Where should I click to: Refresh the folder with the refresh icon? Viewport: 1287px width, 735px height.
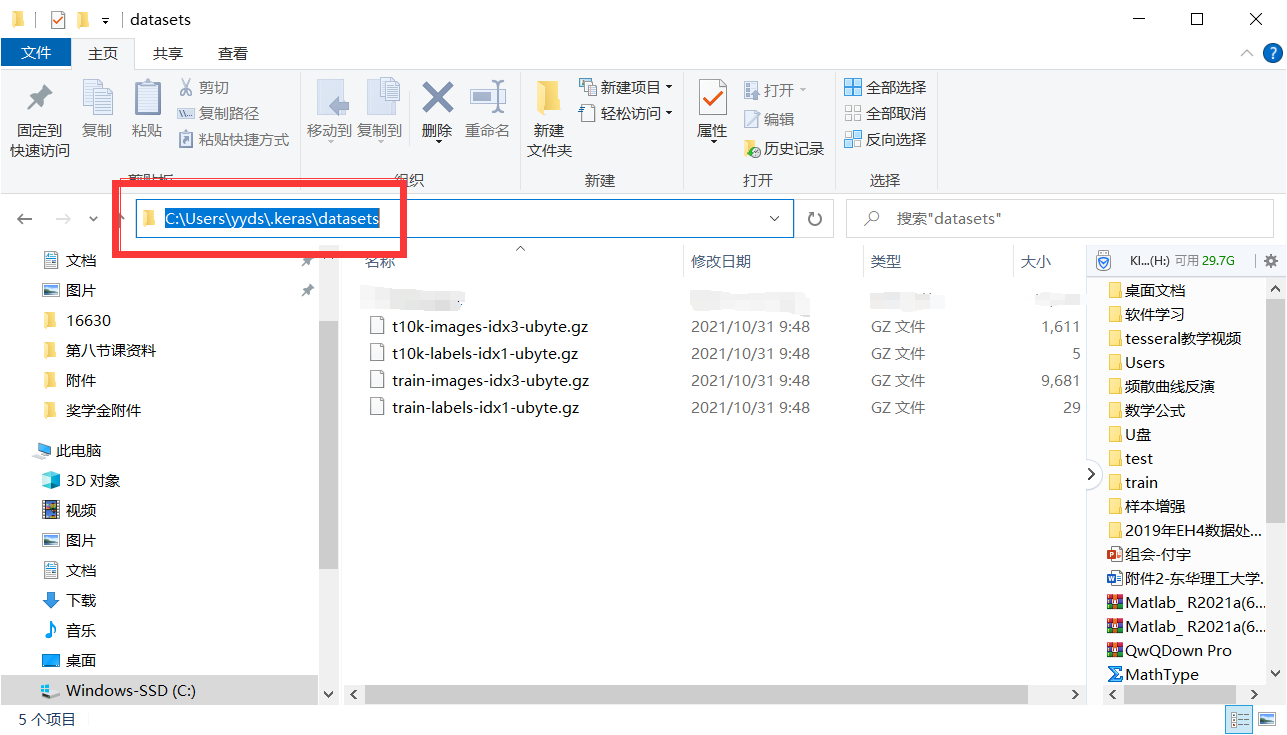click(x=814, y=218)
